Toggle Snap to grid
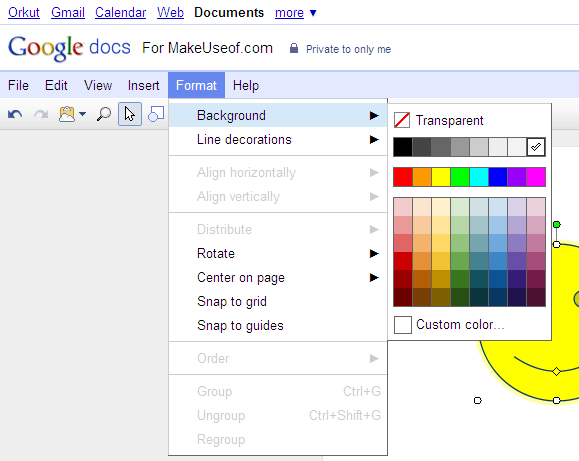Image resolution: width=579 pixels, height=461 pixels. (x=278, y=301)
